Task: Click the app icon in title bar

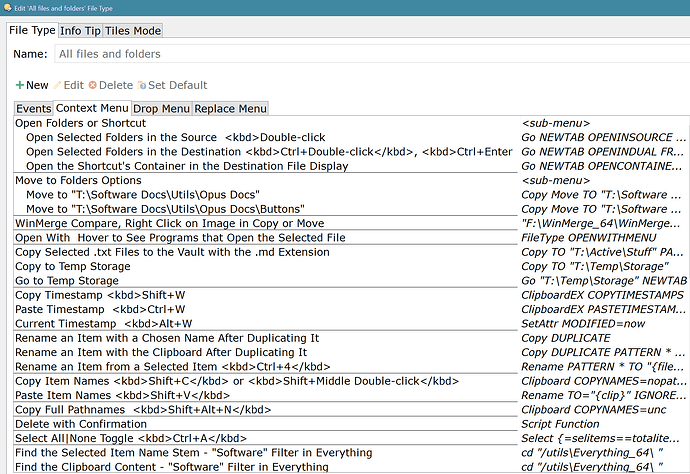Action: pyautogui.click(x=7, y=7)
